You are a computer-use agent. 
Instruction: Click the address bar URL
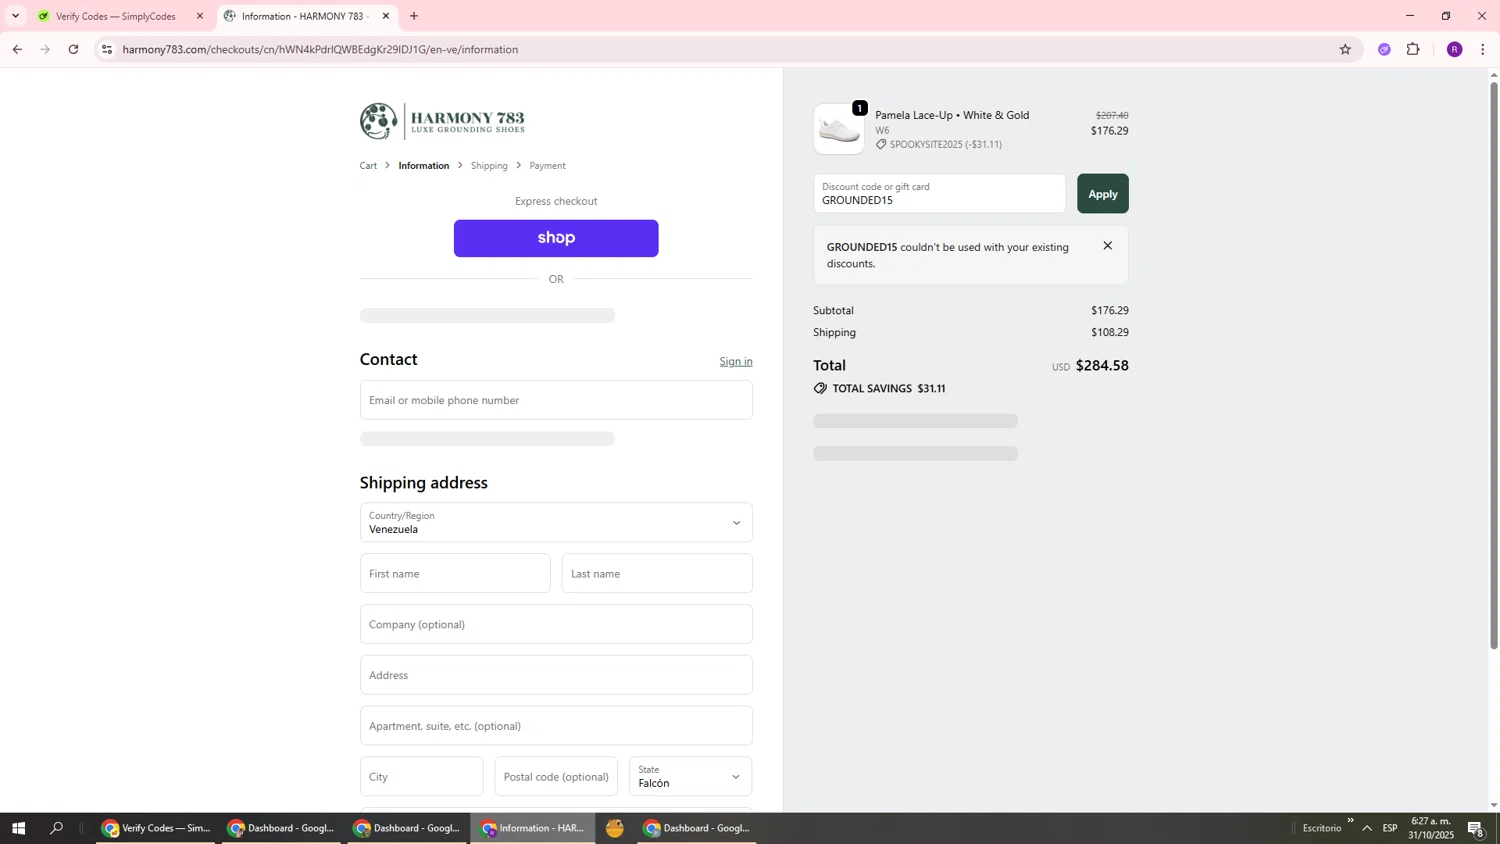[x=320, y=49]
